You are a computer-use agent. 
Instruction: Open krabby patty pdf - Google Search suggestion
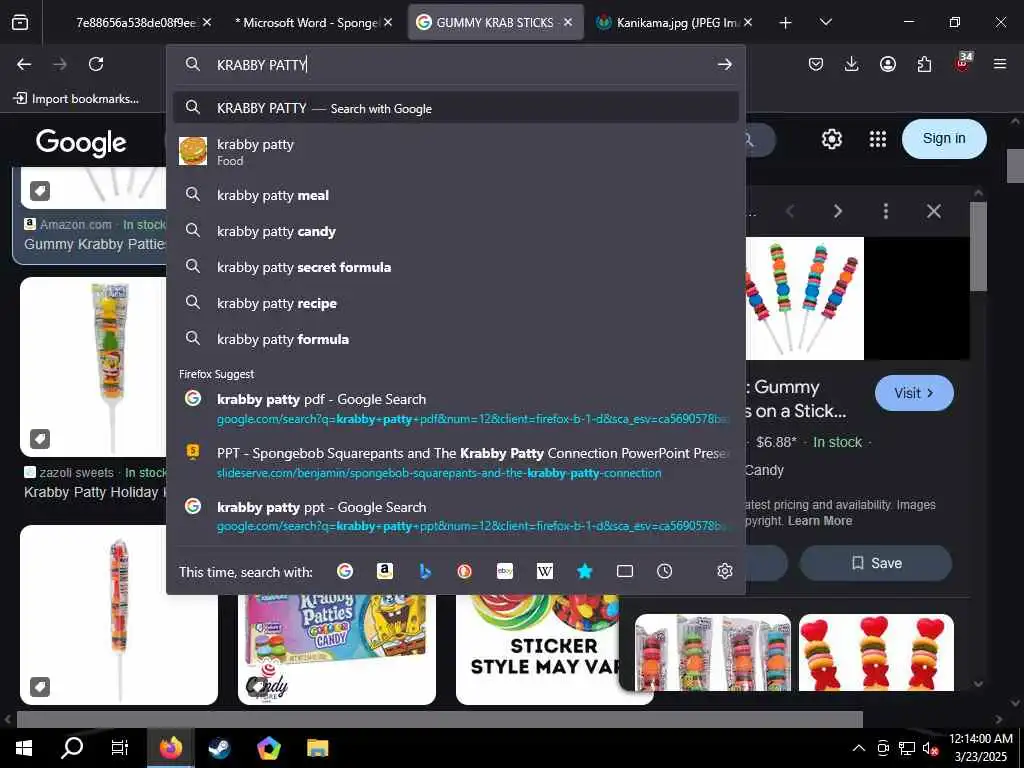[456, 408]
